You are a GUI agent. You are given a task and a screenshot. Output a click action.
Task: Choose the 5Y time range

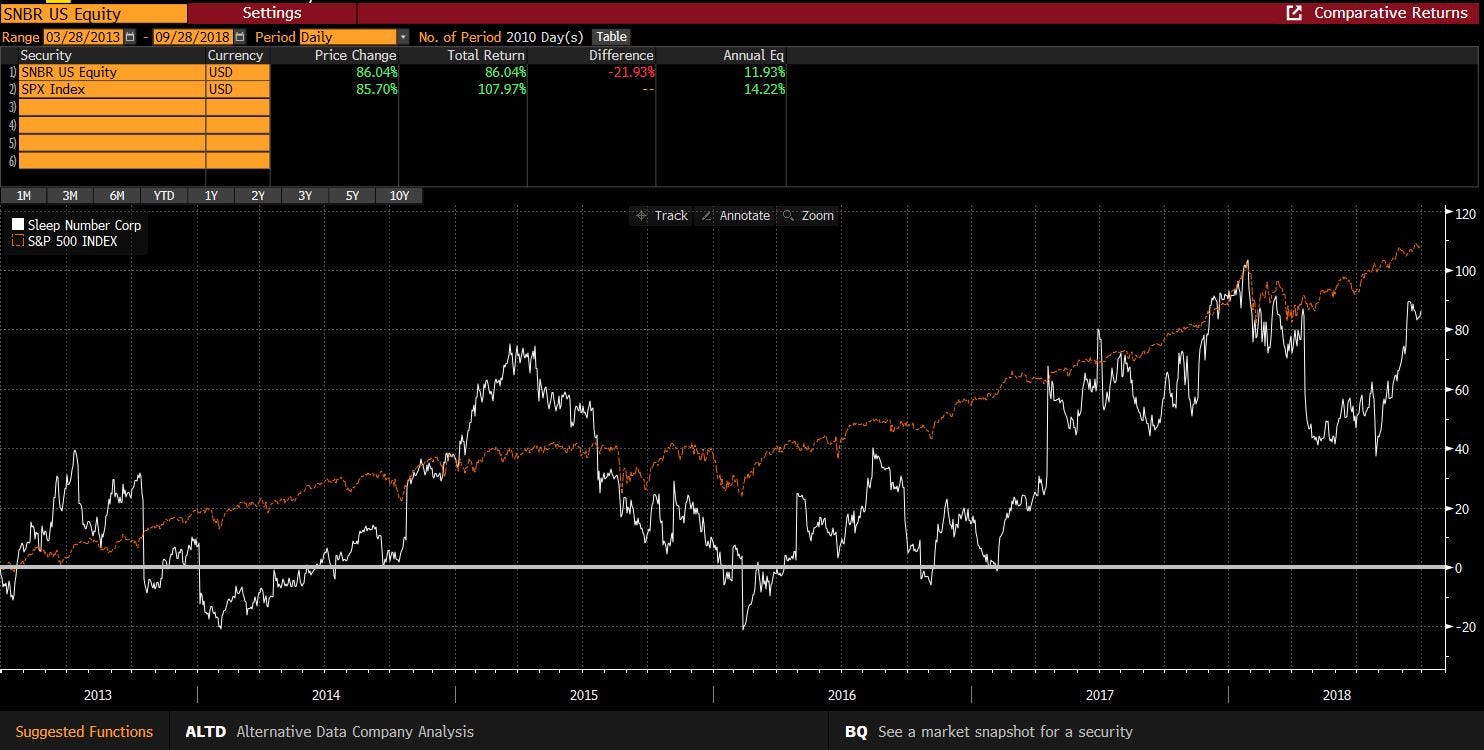pyautogui.click(x=352, y=196)
